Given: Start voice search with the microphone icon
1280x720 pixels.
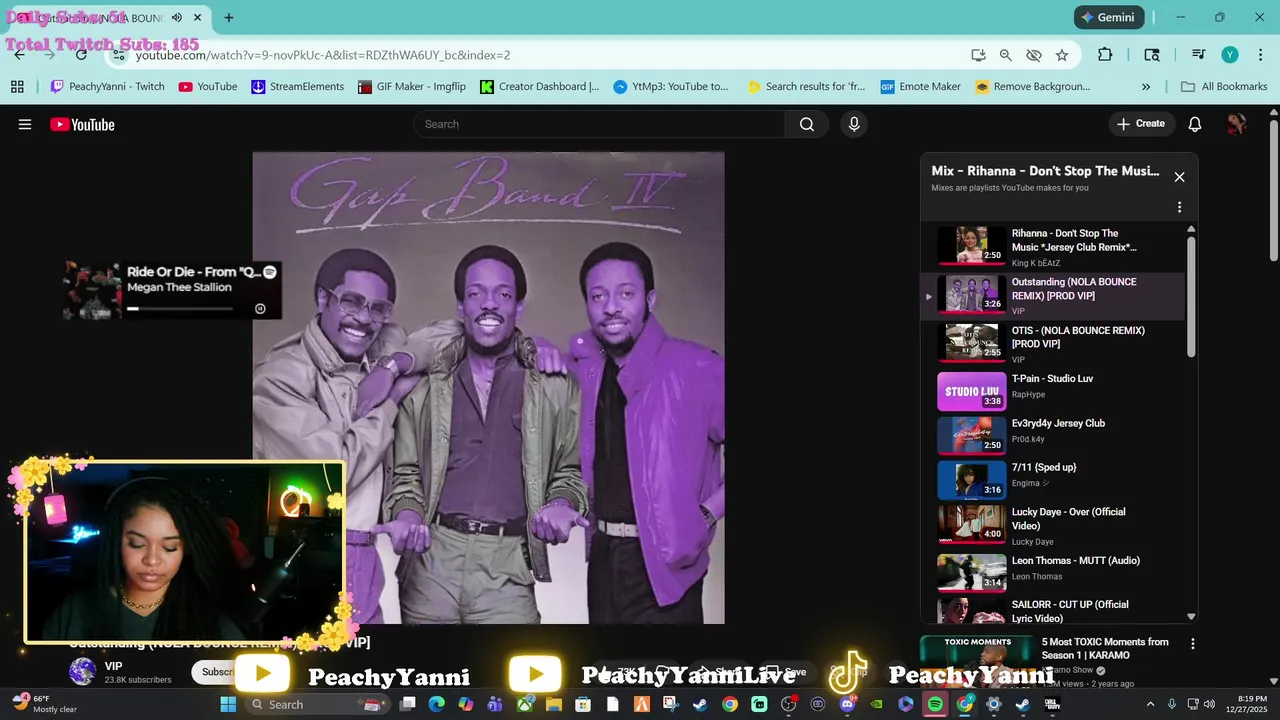Looking at the screenshot, I should point(854,124).
